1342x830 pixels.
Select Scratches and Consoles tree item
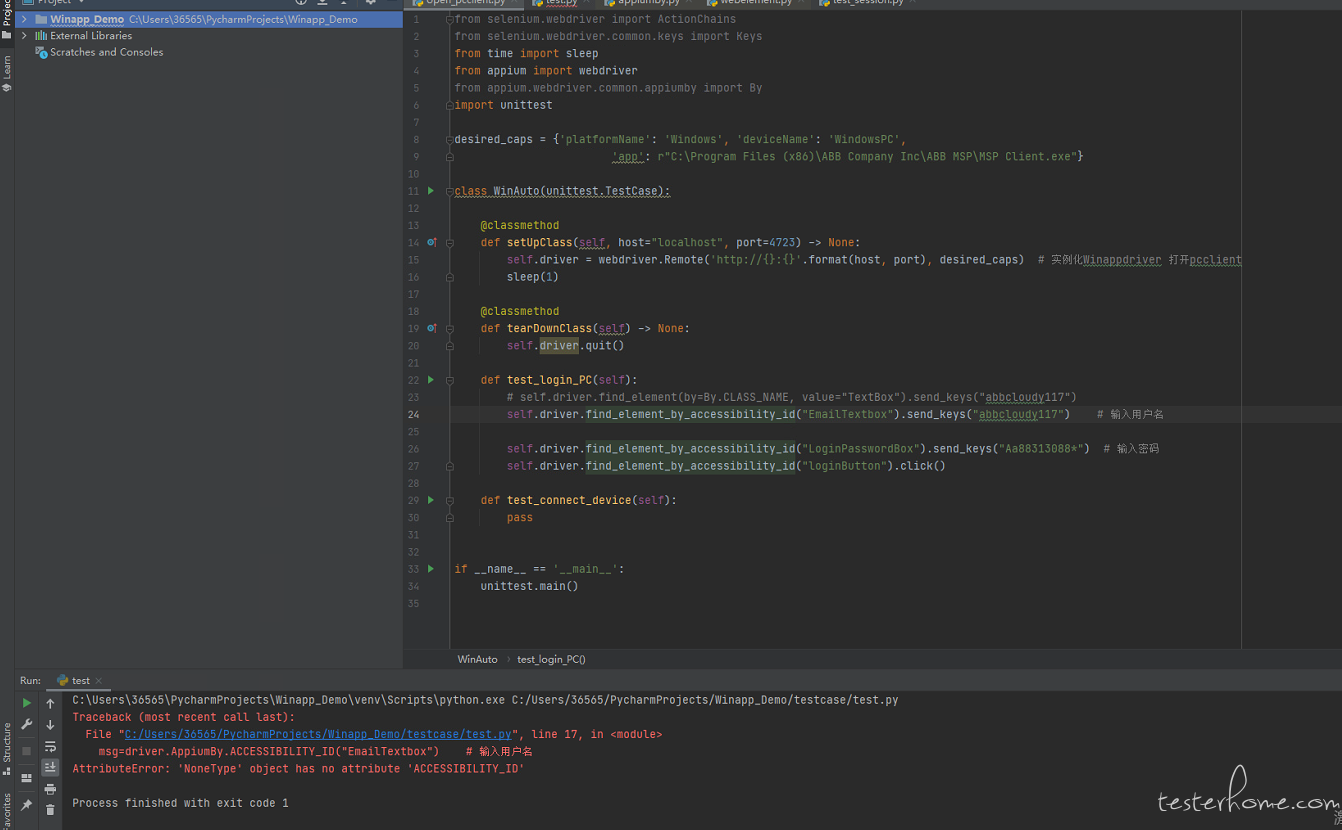(x=106, y=52)
